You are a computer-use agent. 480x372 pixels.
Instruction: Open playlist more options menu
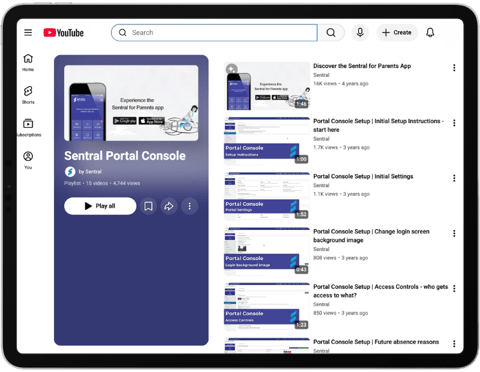click(190, 206)
